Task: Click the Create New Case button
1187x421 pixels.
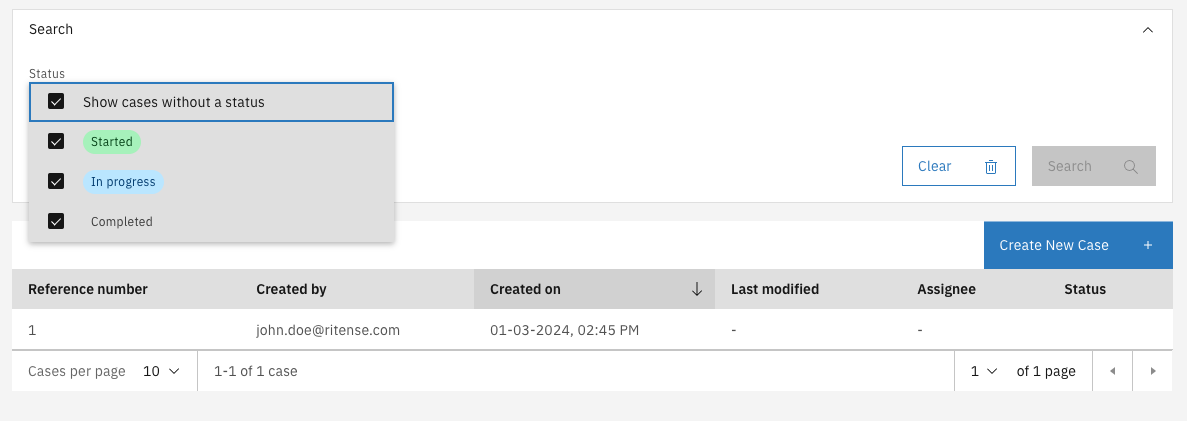Action: [1054, 245]
